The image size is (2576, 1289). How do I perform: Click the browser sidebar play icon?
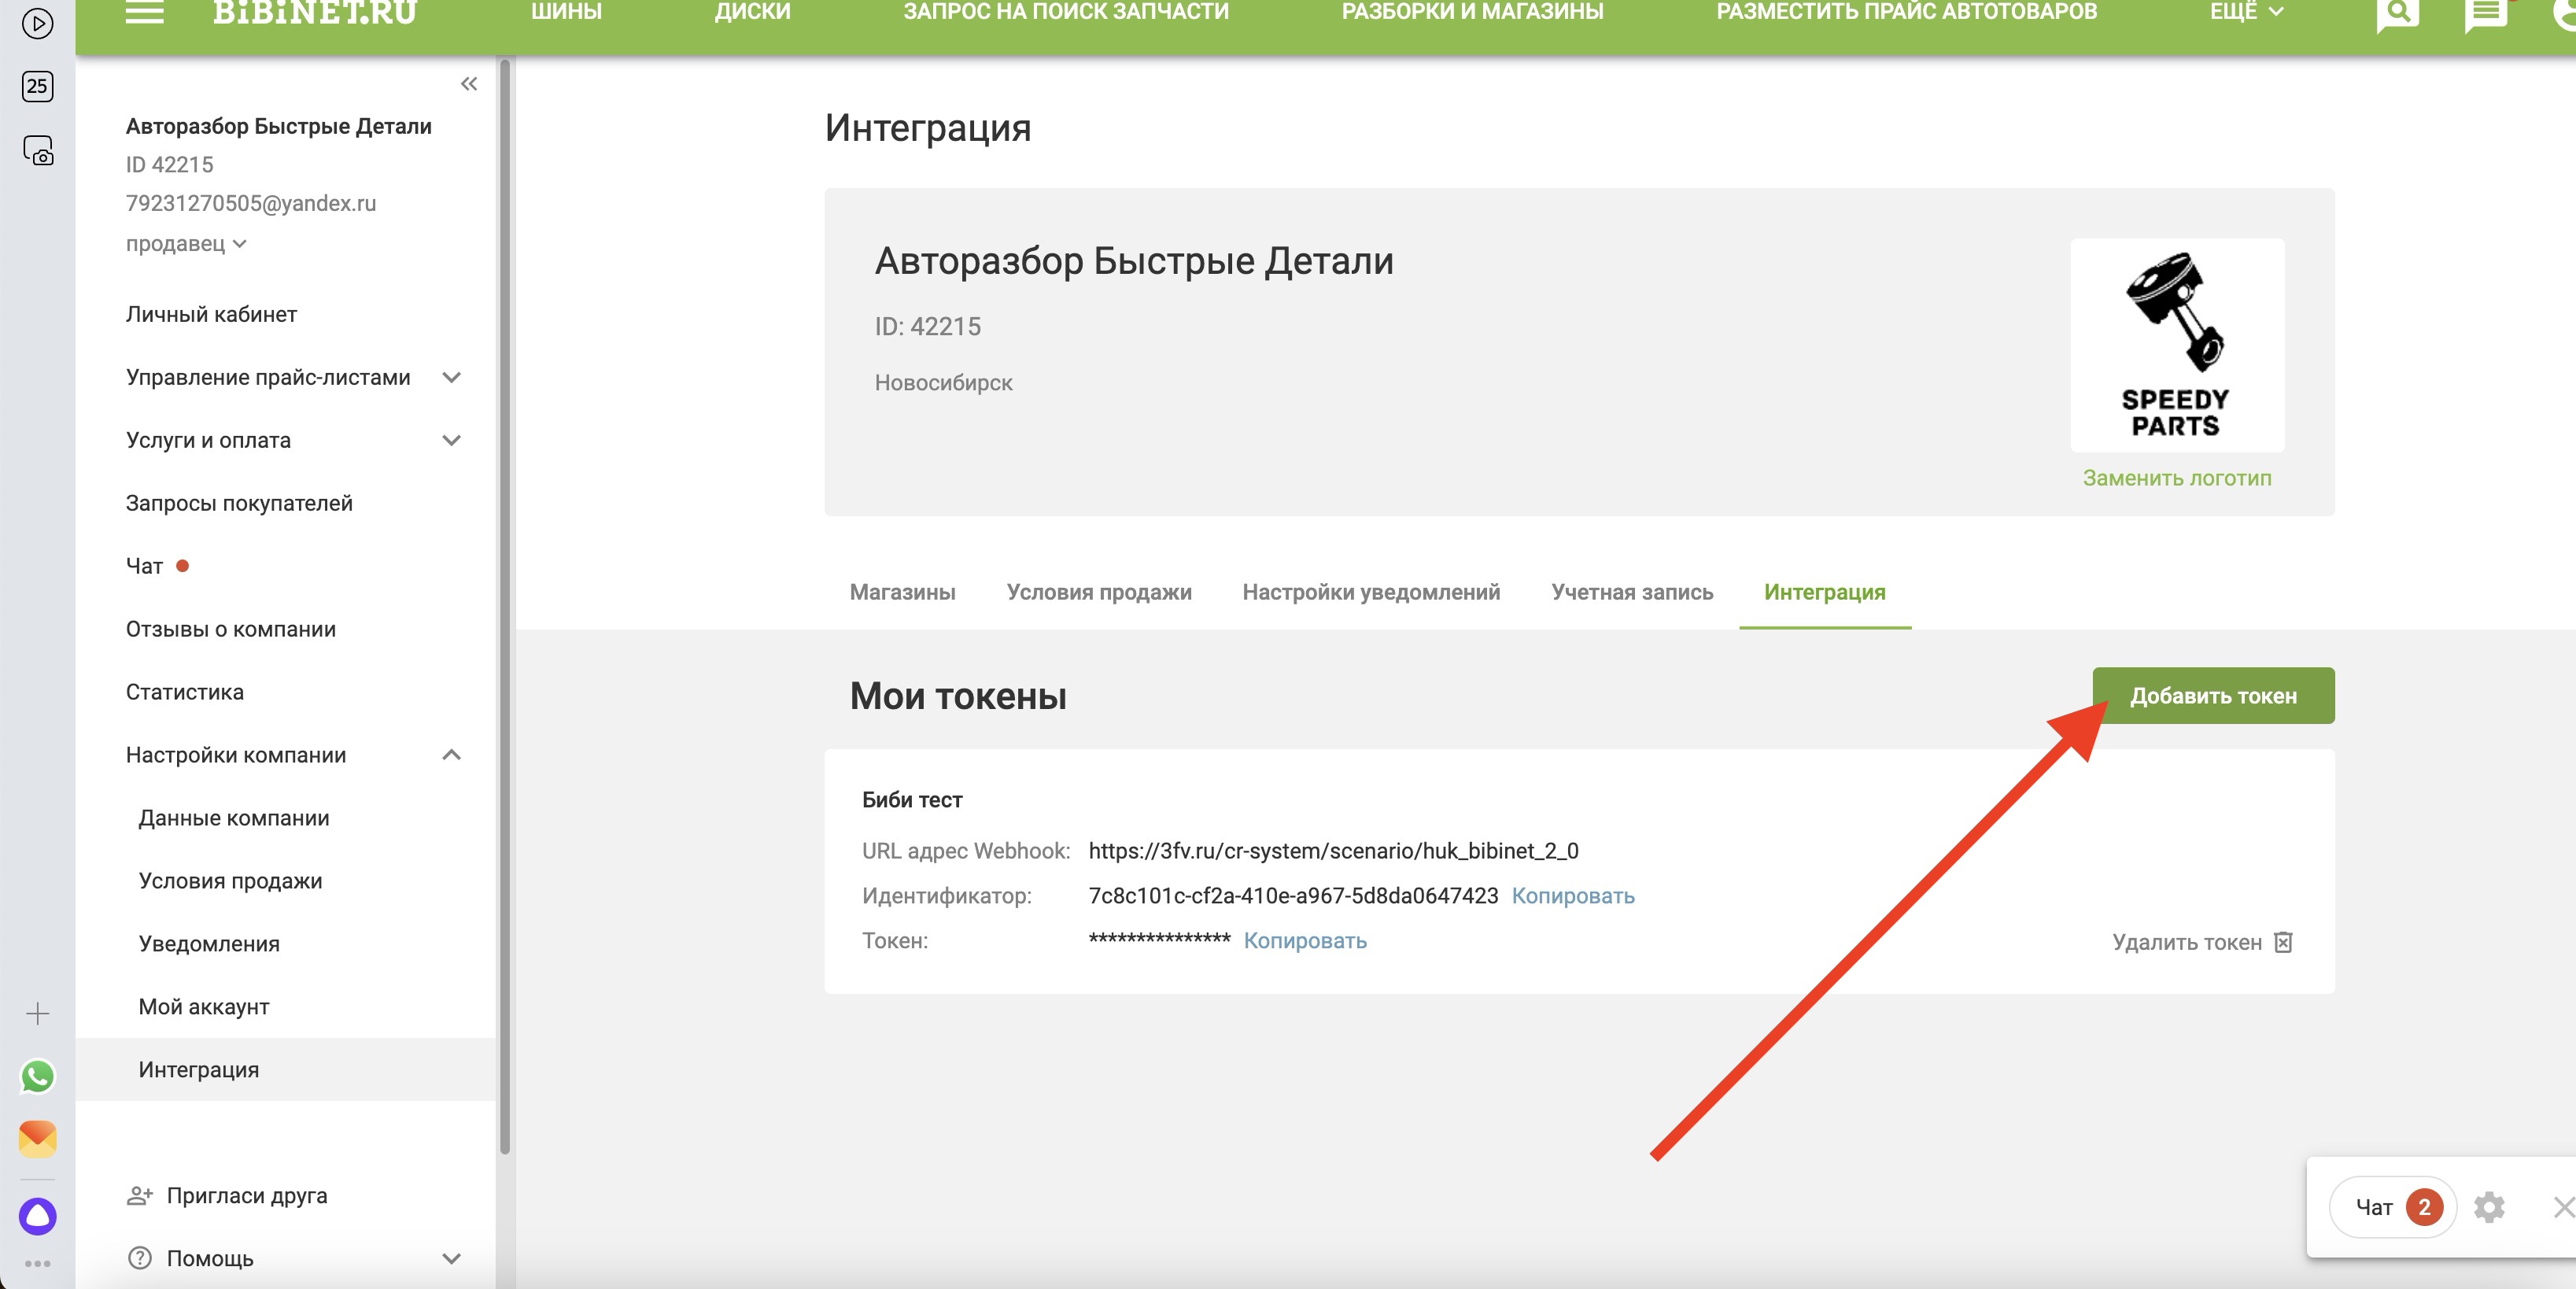pos(37,23)
